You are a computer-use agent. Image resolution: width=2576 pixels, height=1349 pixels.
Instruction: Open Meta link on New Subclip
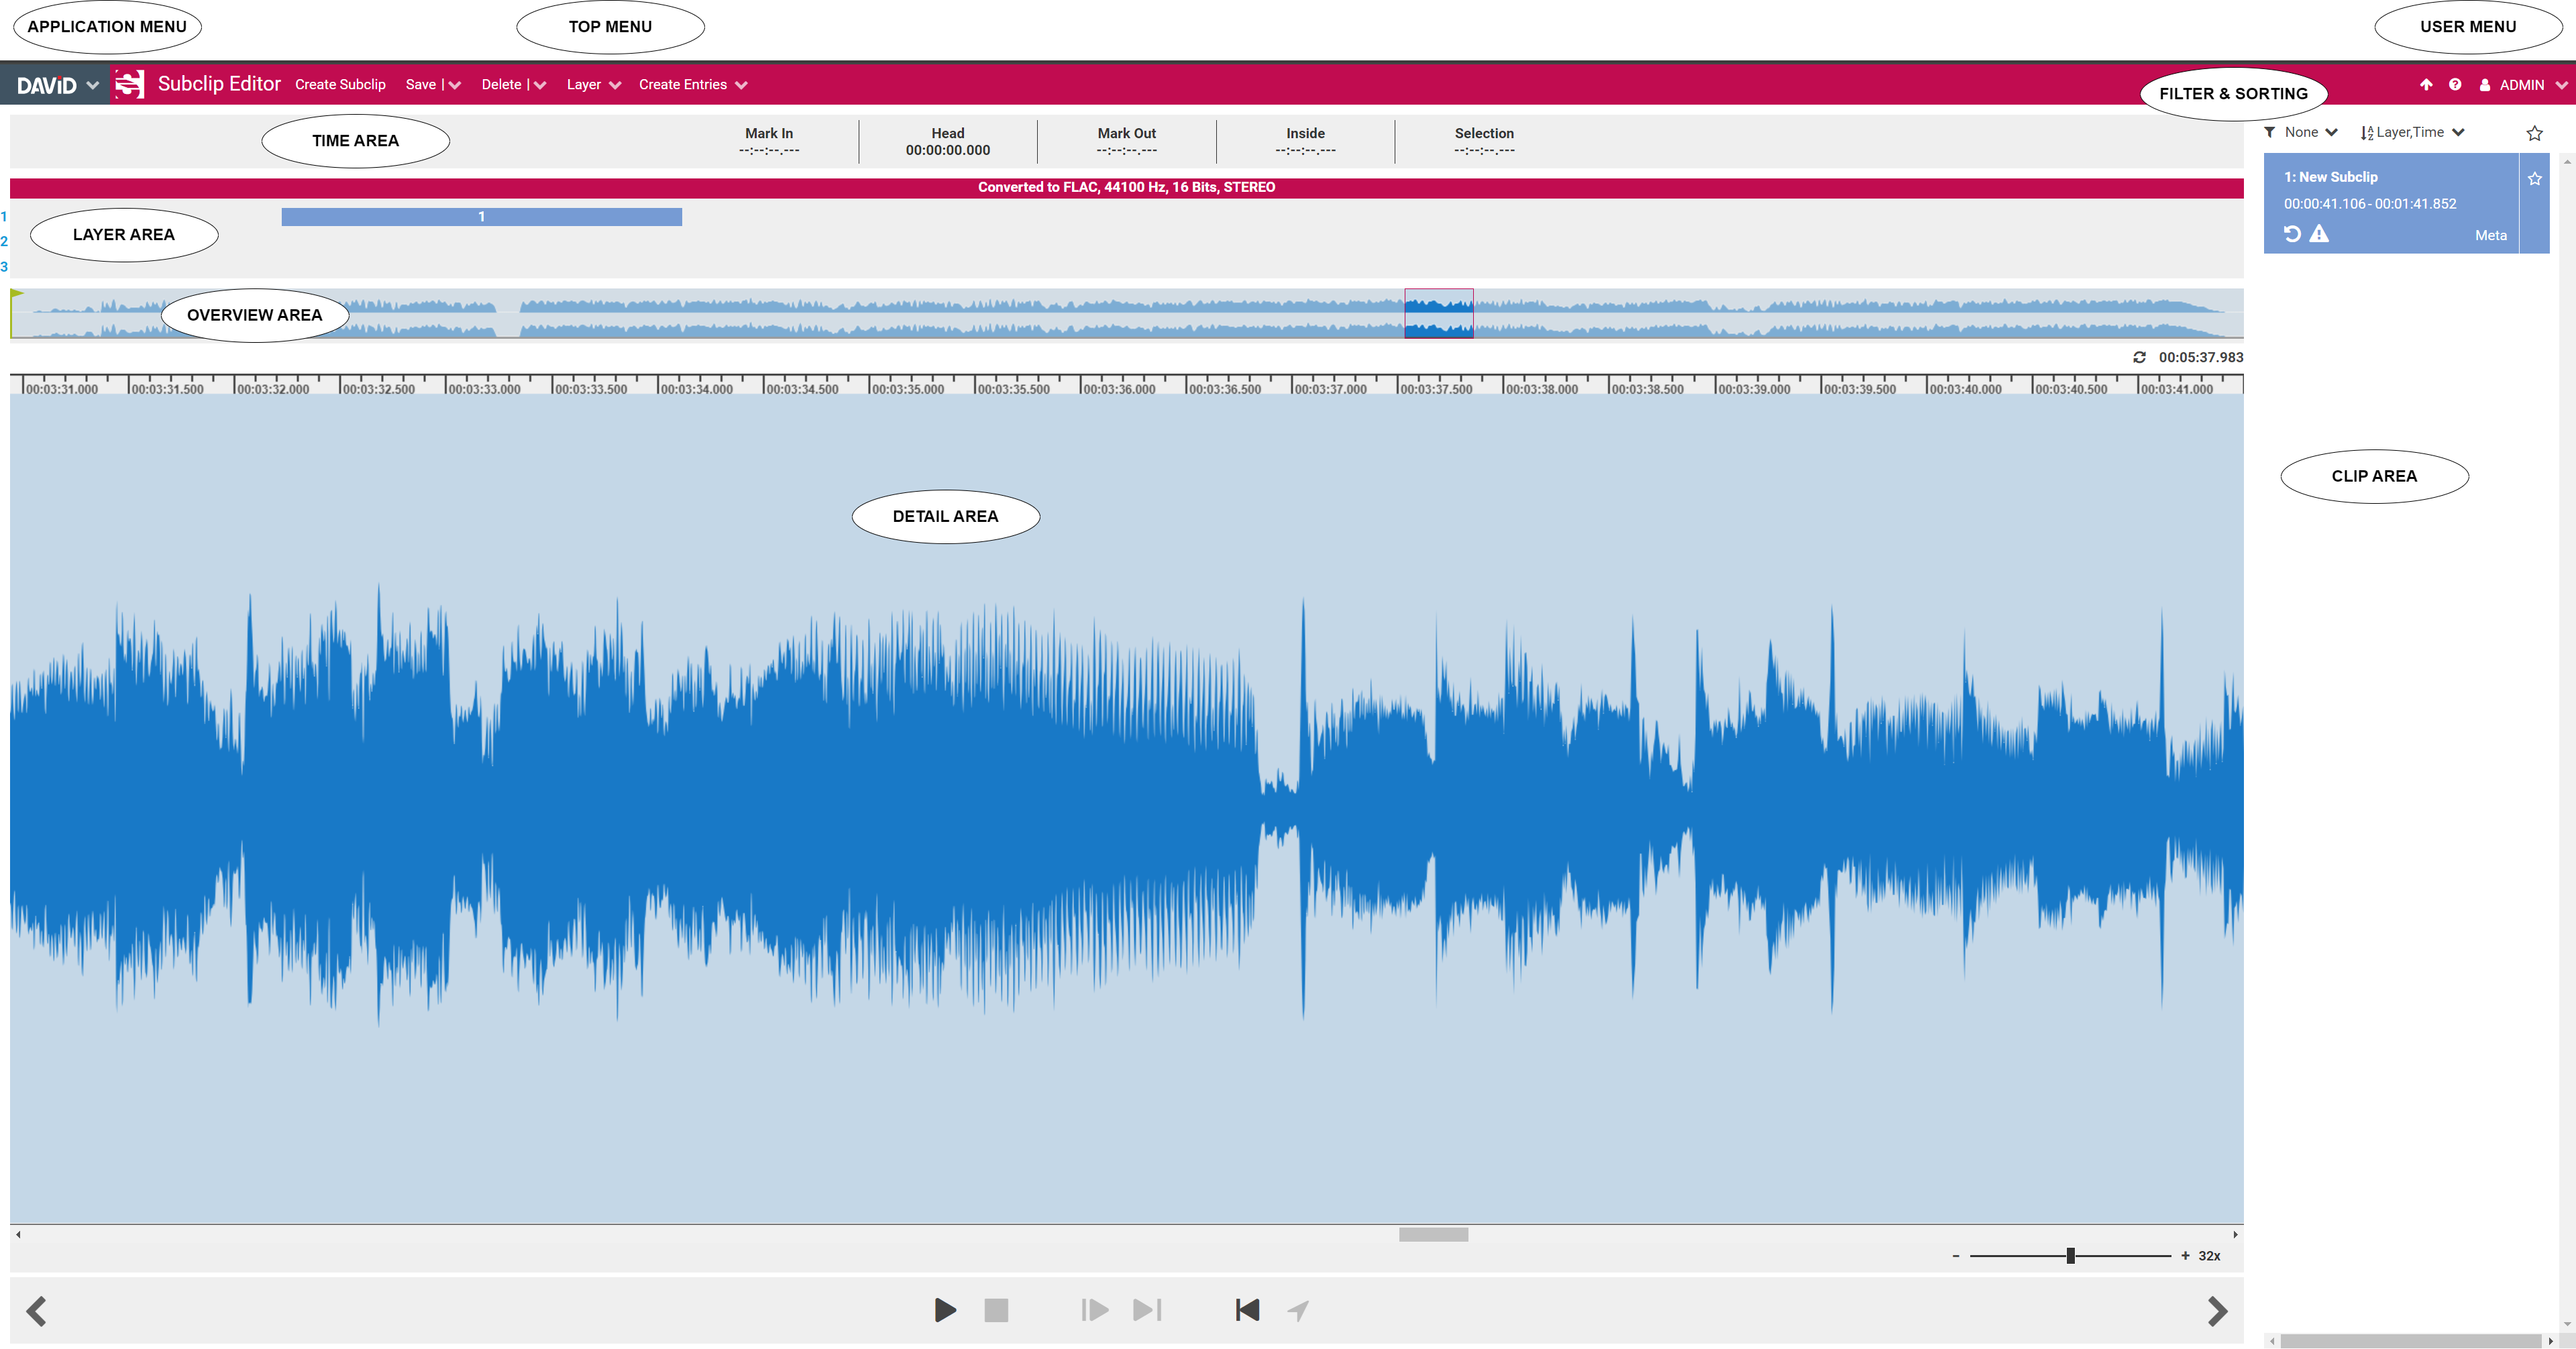2490,235
